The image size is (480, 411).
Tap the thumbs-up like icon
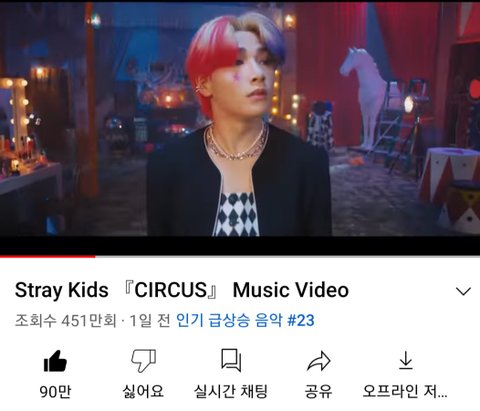pos(55,361)
